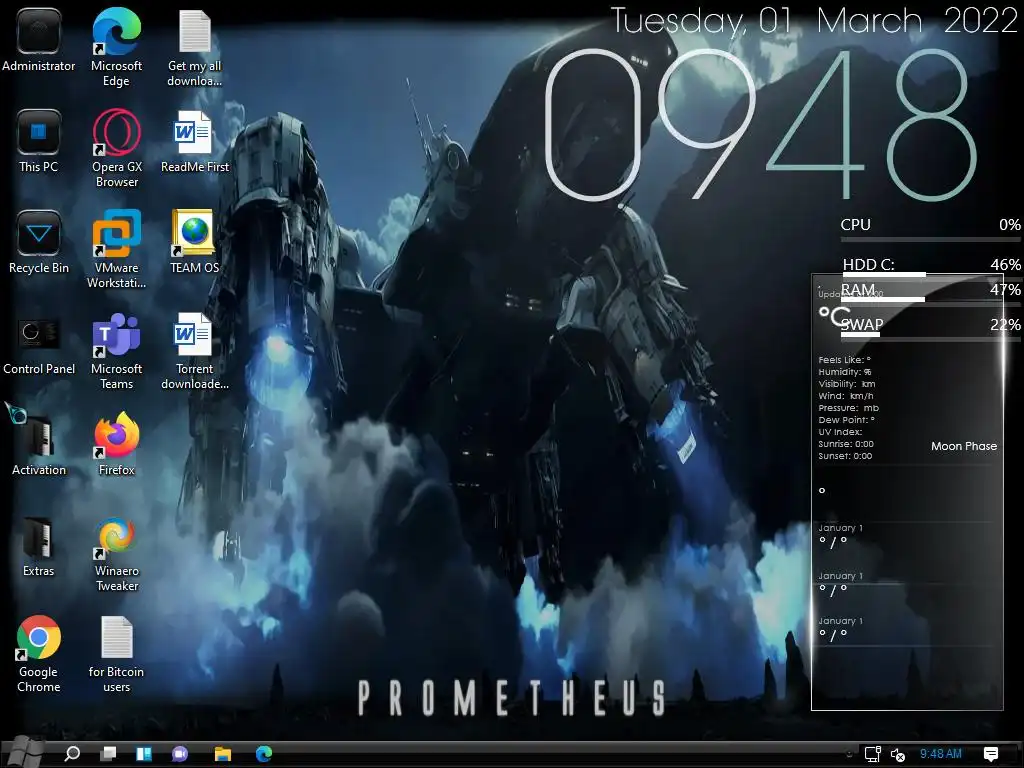1024x768 pixels.
Task: Click the RAM usage meter label
Action: [x=857, y=289]
